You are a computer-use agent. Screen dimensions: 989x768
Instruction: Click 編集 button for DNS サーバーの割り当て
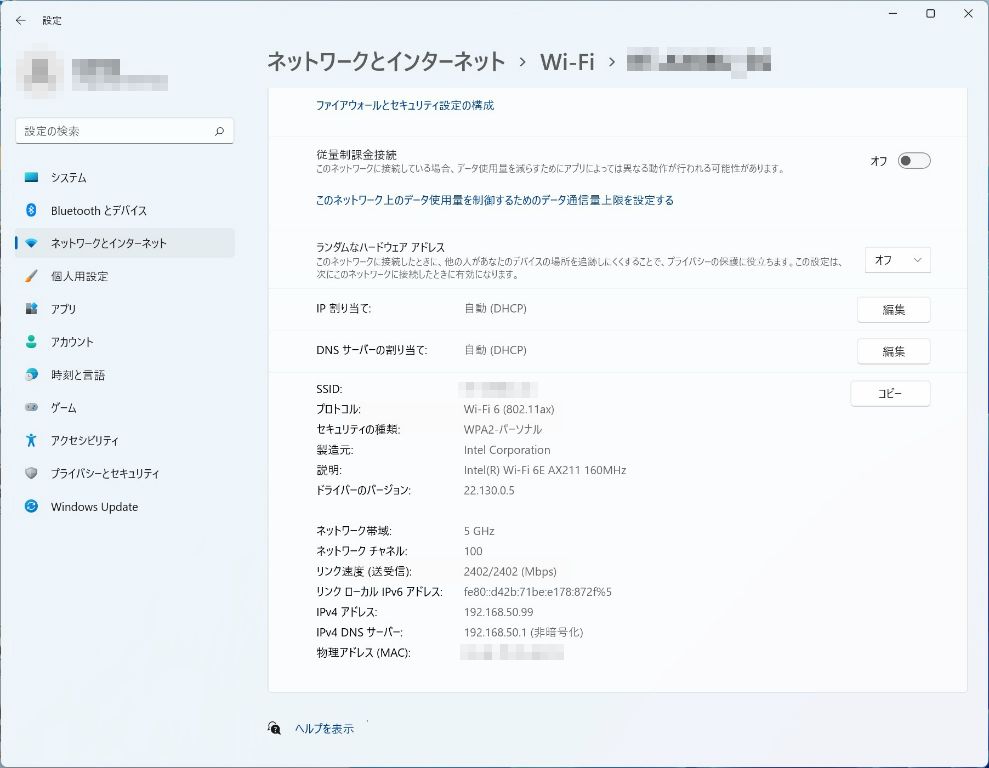tap(893, 352)
